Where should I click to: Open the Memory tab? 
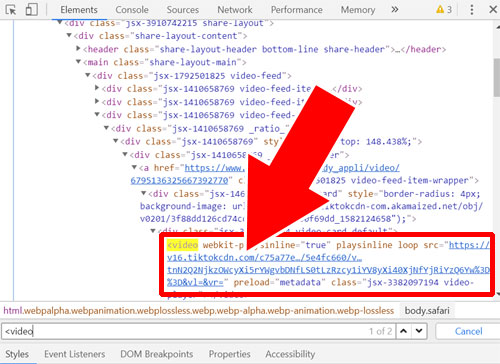tap(358, 10)
